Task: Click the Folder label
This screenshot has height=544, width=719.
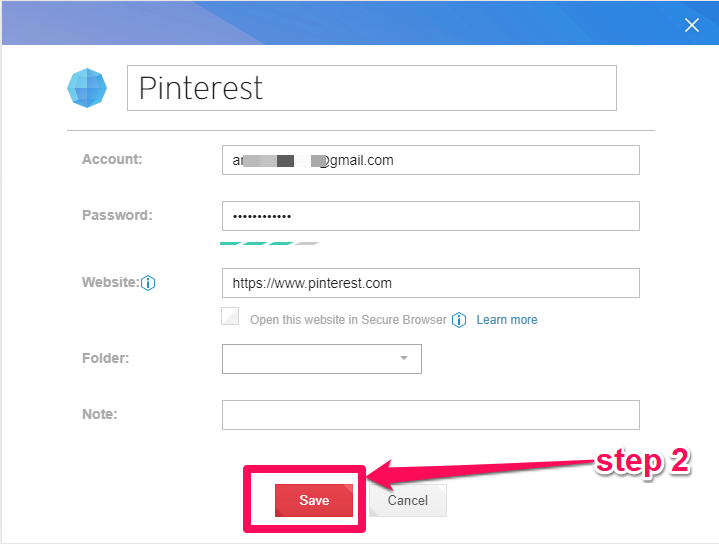Action: (x=105, y=358)
